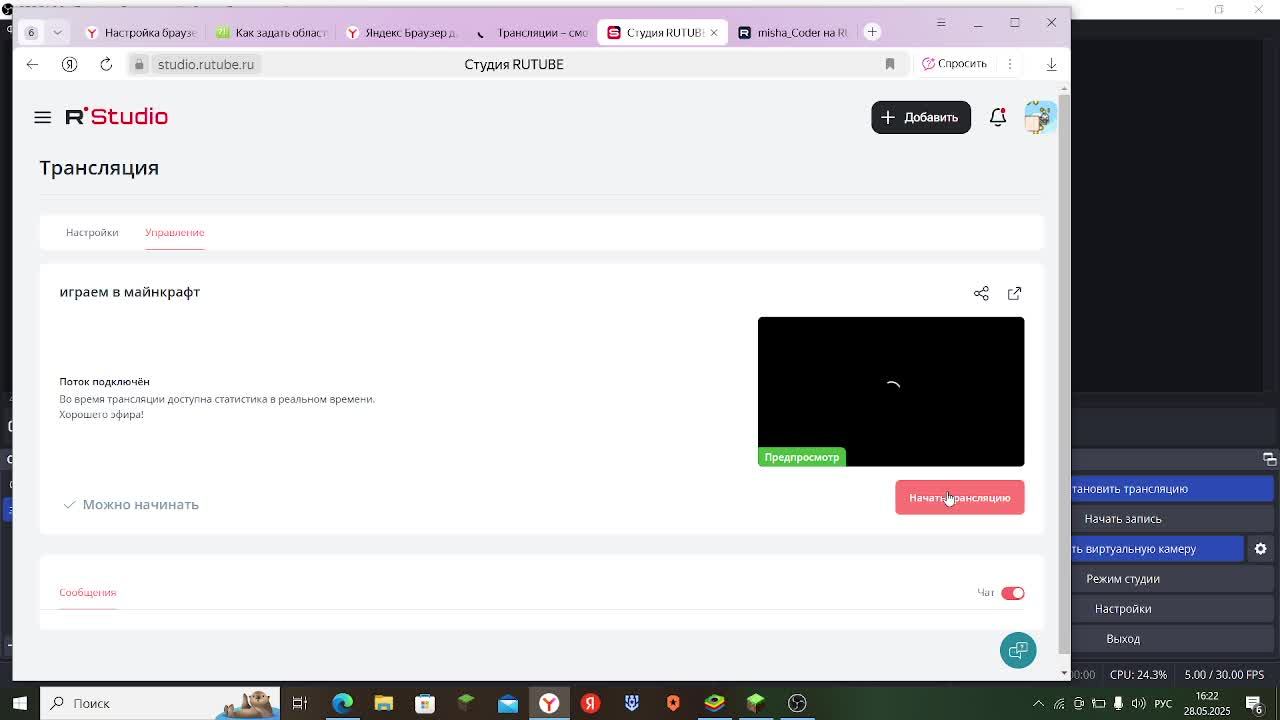
Task: Switch the РУС input language
Action: click(x=1165, y=703)
